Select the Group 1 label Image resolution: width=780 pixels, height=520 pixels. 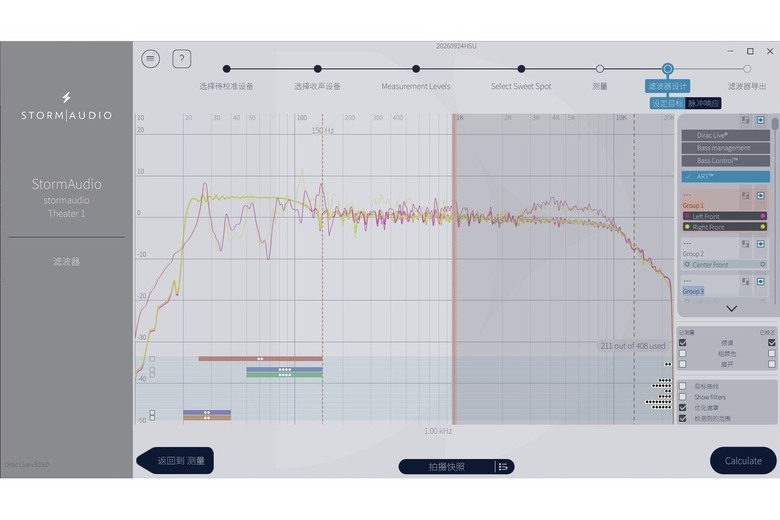[693, 205]
